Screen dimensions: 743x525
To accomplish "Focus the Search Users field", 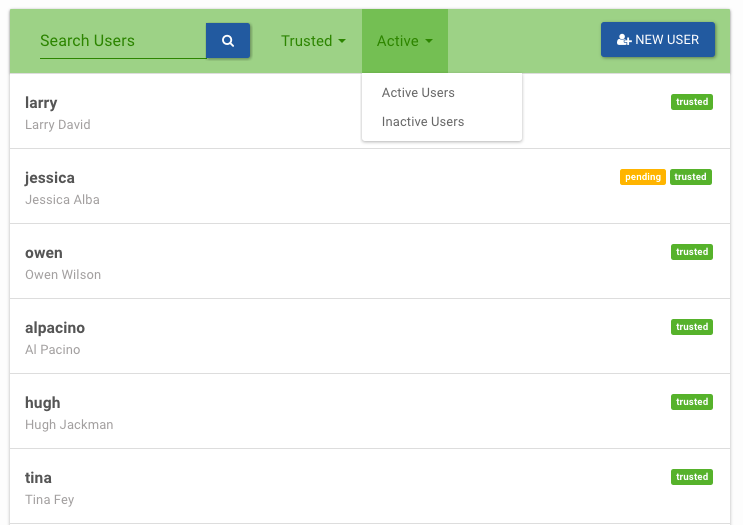I will click(x=123, y=41).
